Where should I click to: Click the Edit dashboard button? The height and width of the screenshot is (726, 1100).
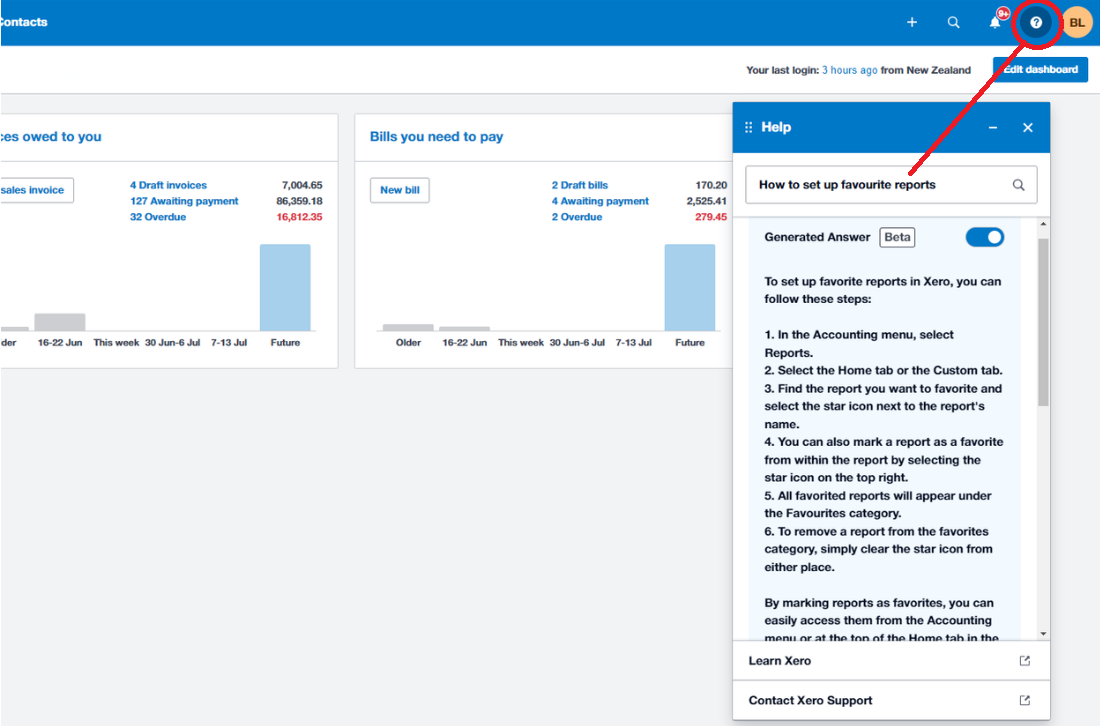pyautogui.click(x=1040, y=69)
